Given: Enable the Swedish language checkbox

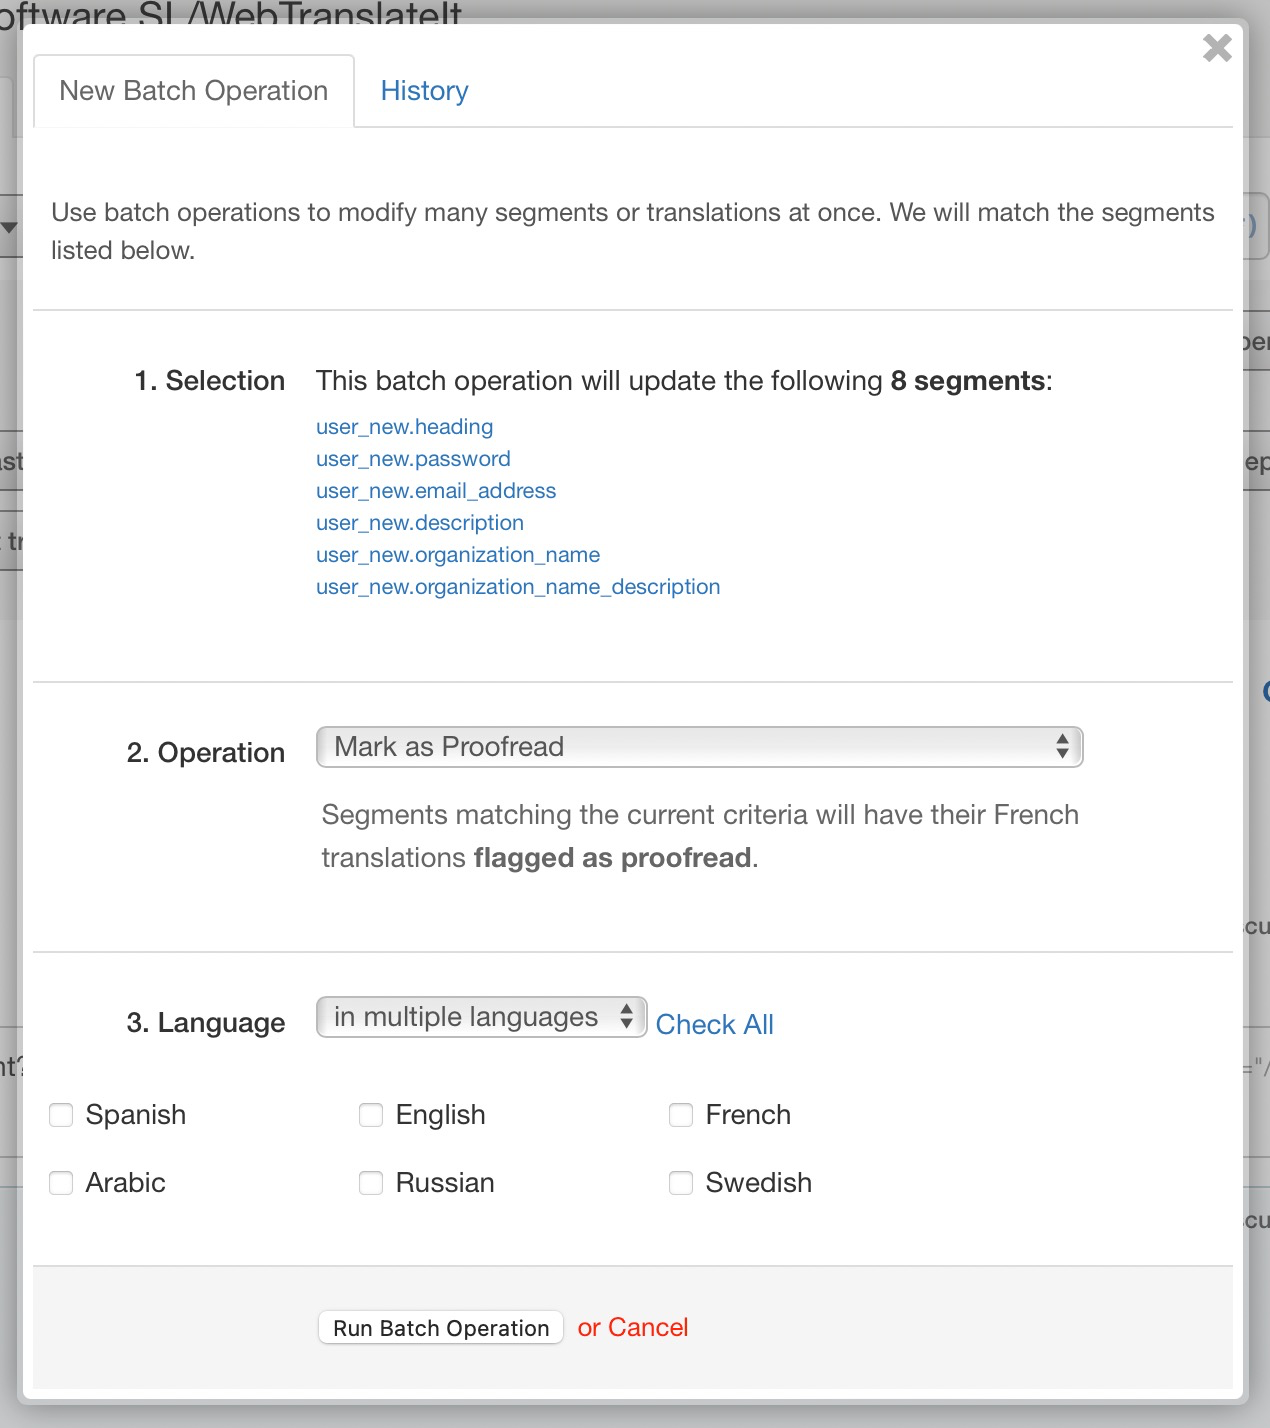Looking at the screenshot, I should [x=682, y=1183].
